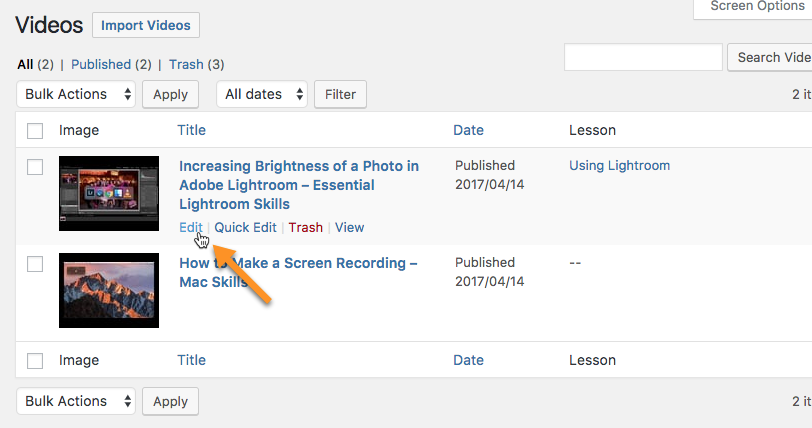812x428 pixels.
Task: Open the top Bulk Actions dropdown
Action: coord(76,94)
